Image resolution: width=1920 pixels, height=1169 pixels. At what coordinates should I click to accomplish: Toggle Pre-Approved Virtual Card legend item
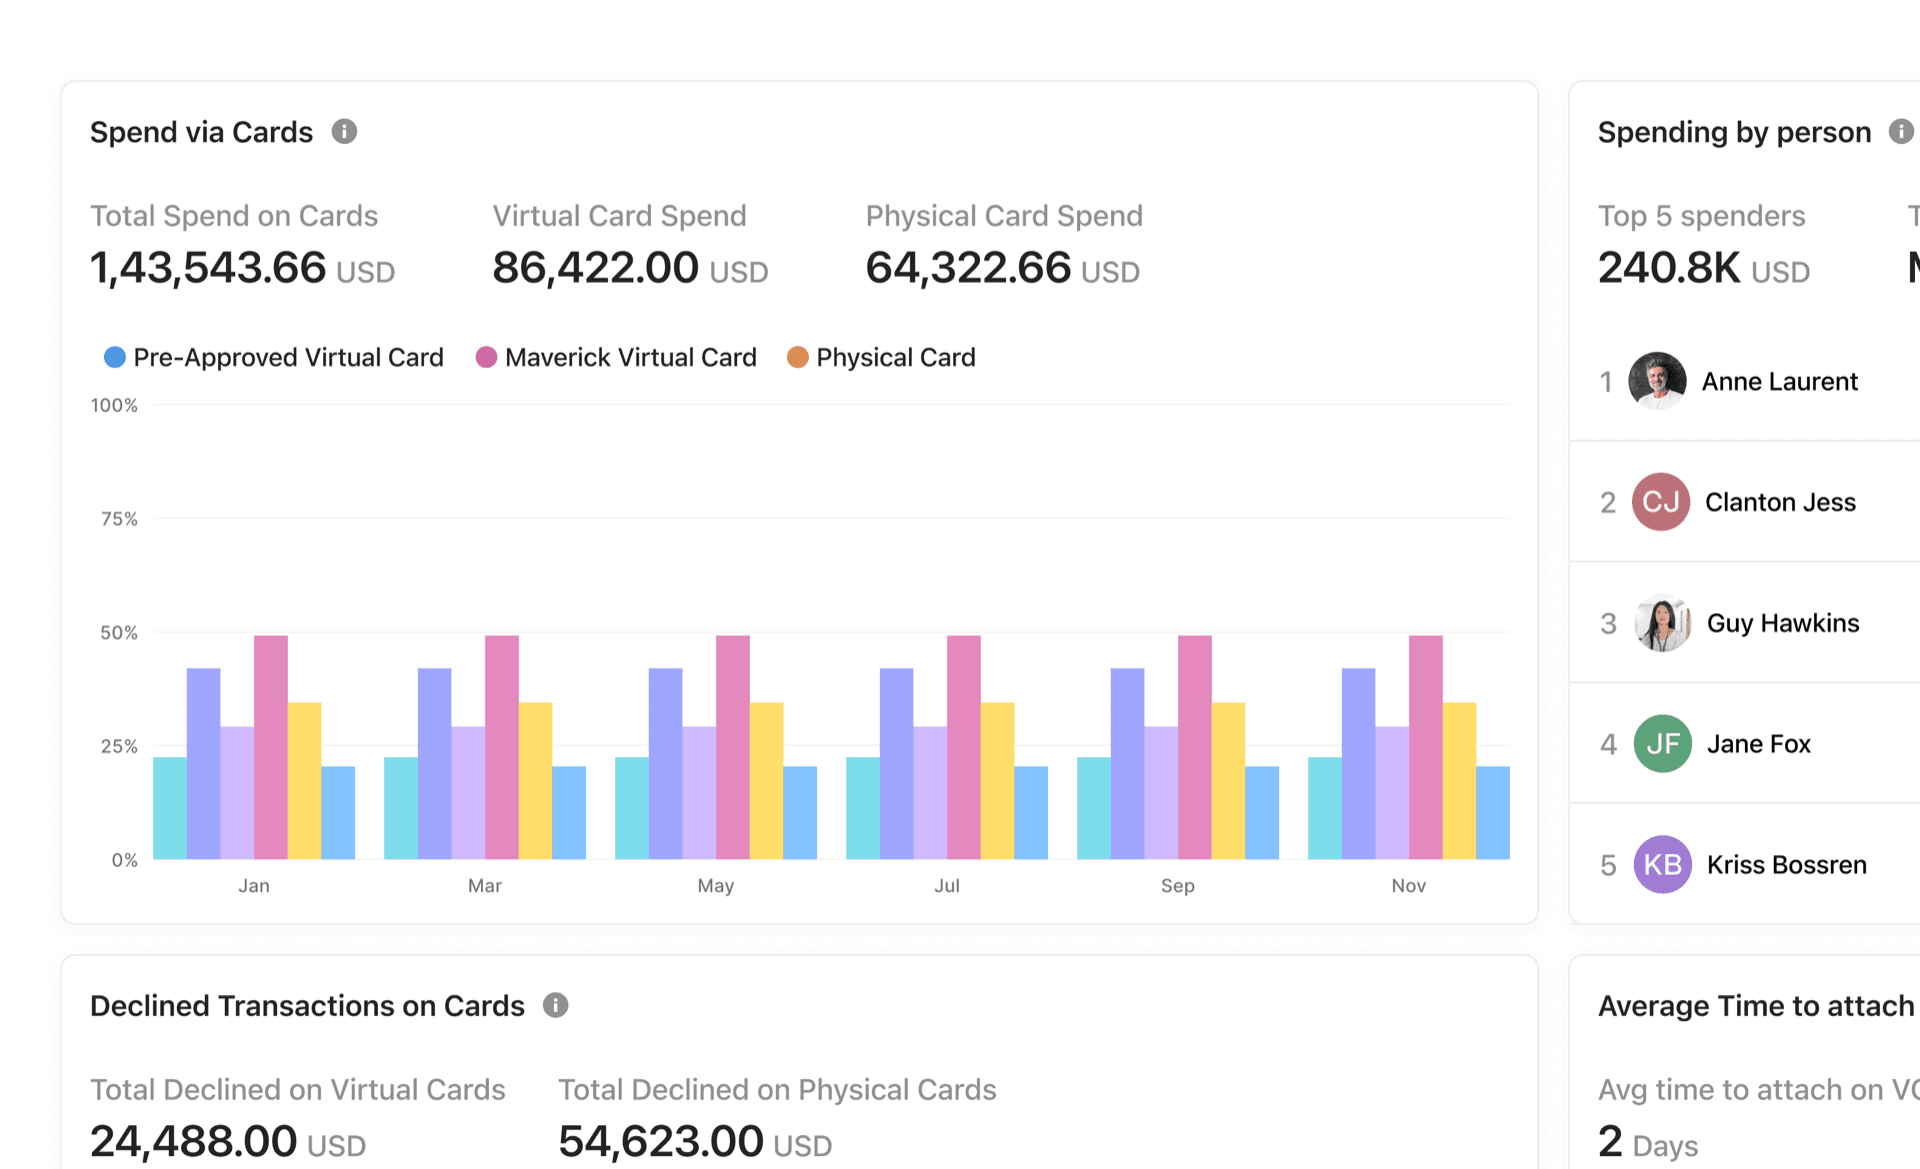coord(274,357)
